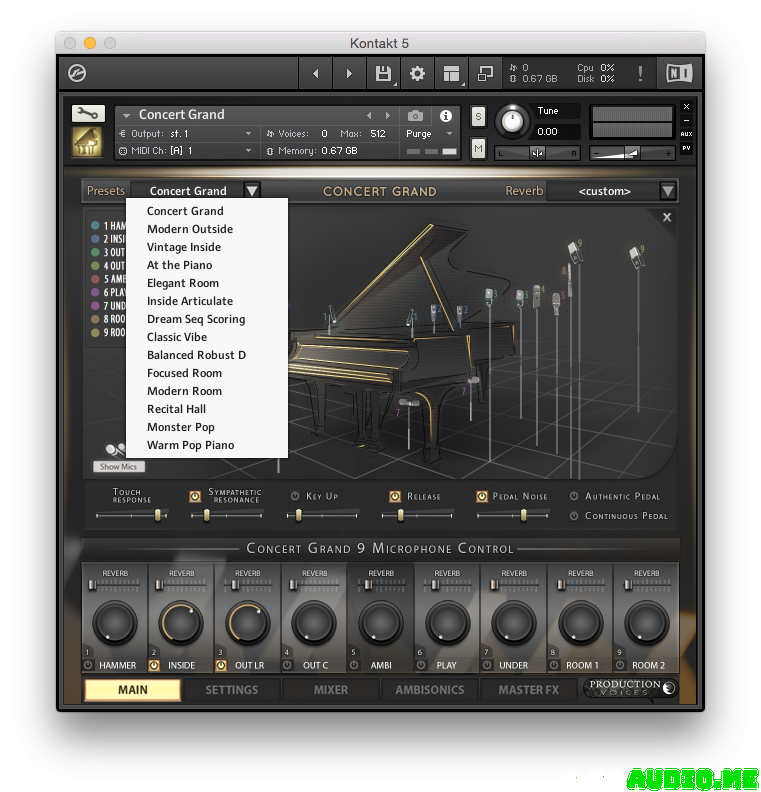This screenshot has width=761, height=792.
Task: Click the Solo S button
Action: [x=478, y=115]
